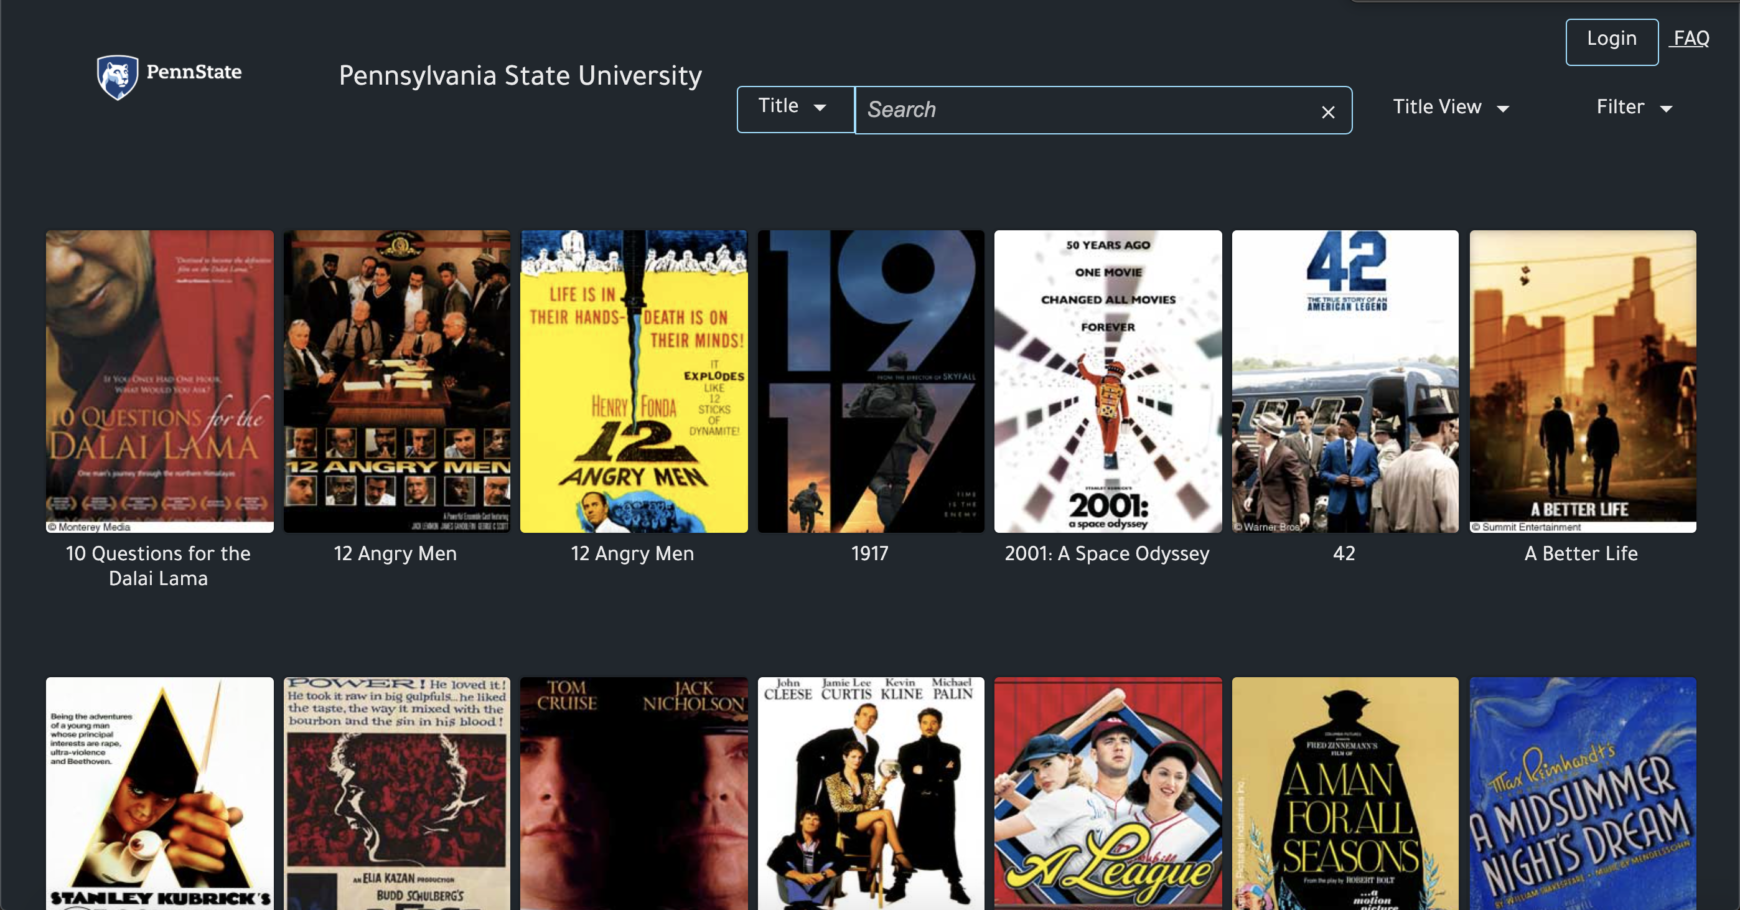
Task: Open the Tom Cruise and Jack Nicholson movie poster
Action: point(633,795)
